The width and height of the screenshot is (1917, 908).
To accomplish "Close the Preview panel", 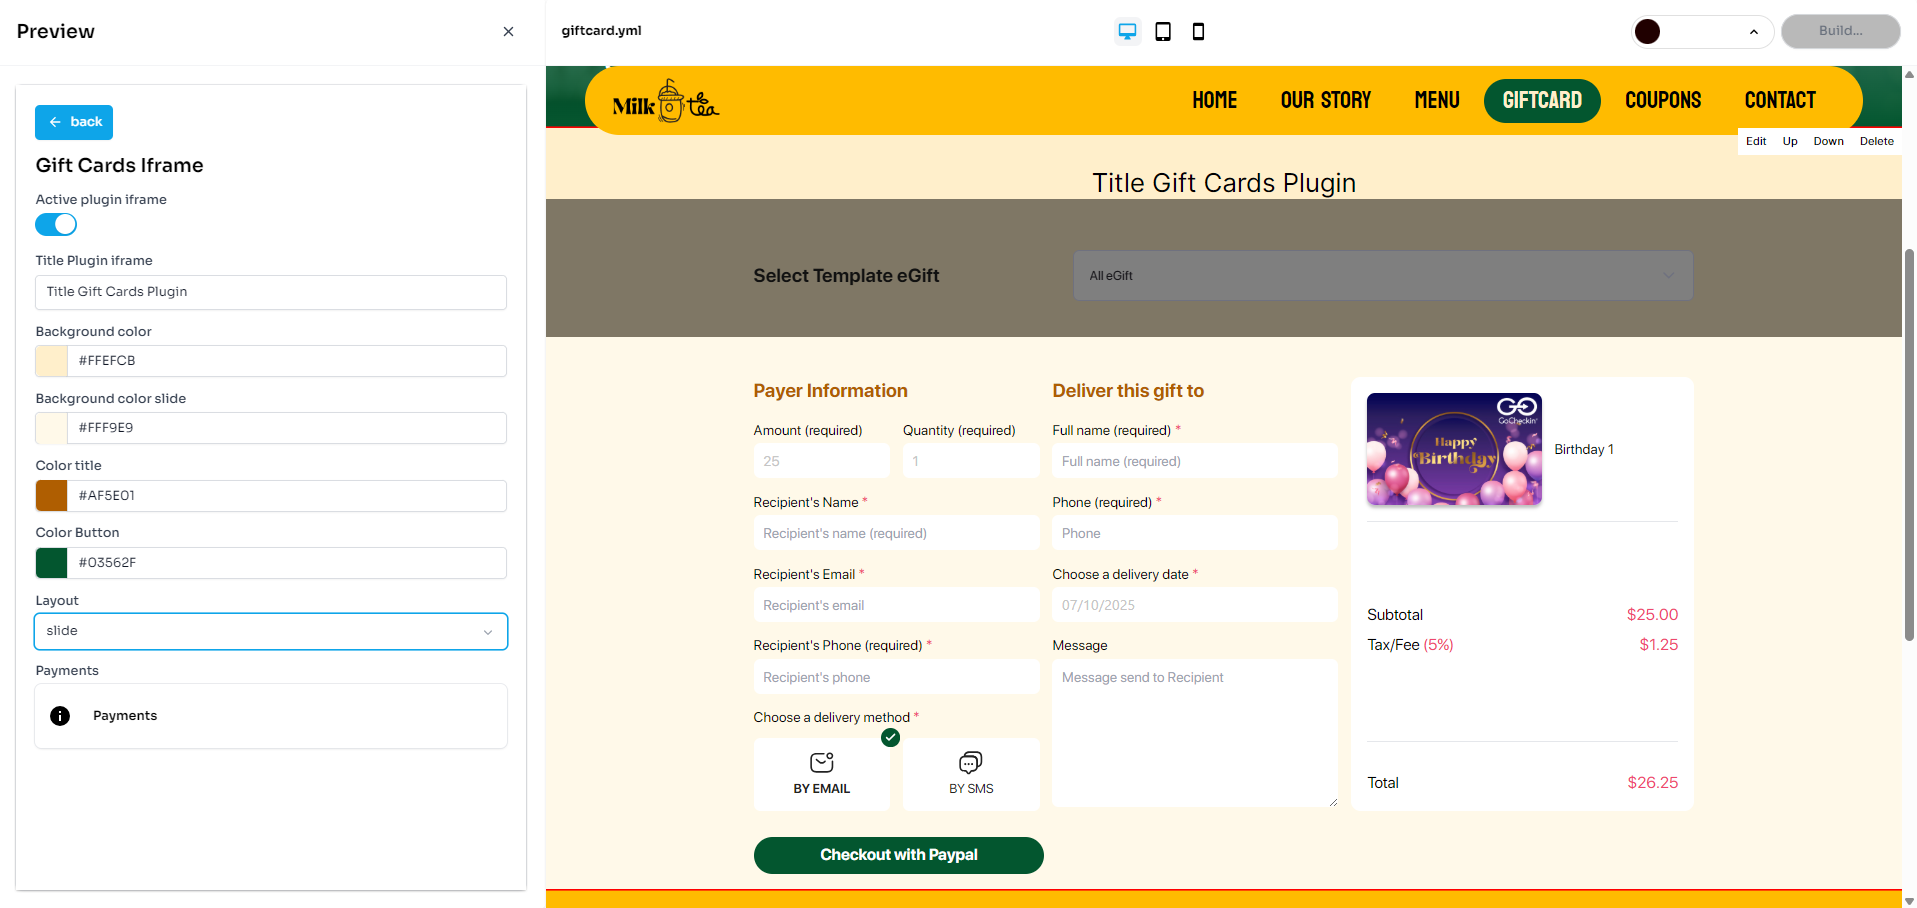I will pos(508,32).
